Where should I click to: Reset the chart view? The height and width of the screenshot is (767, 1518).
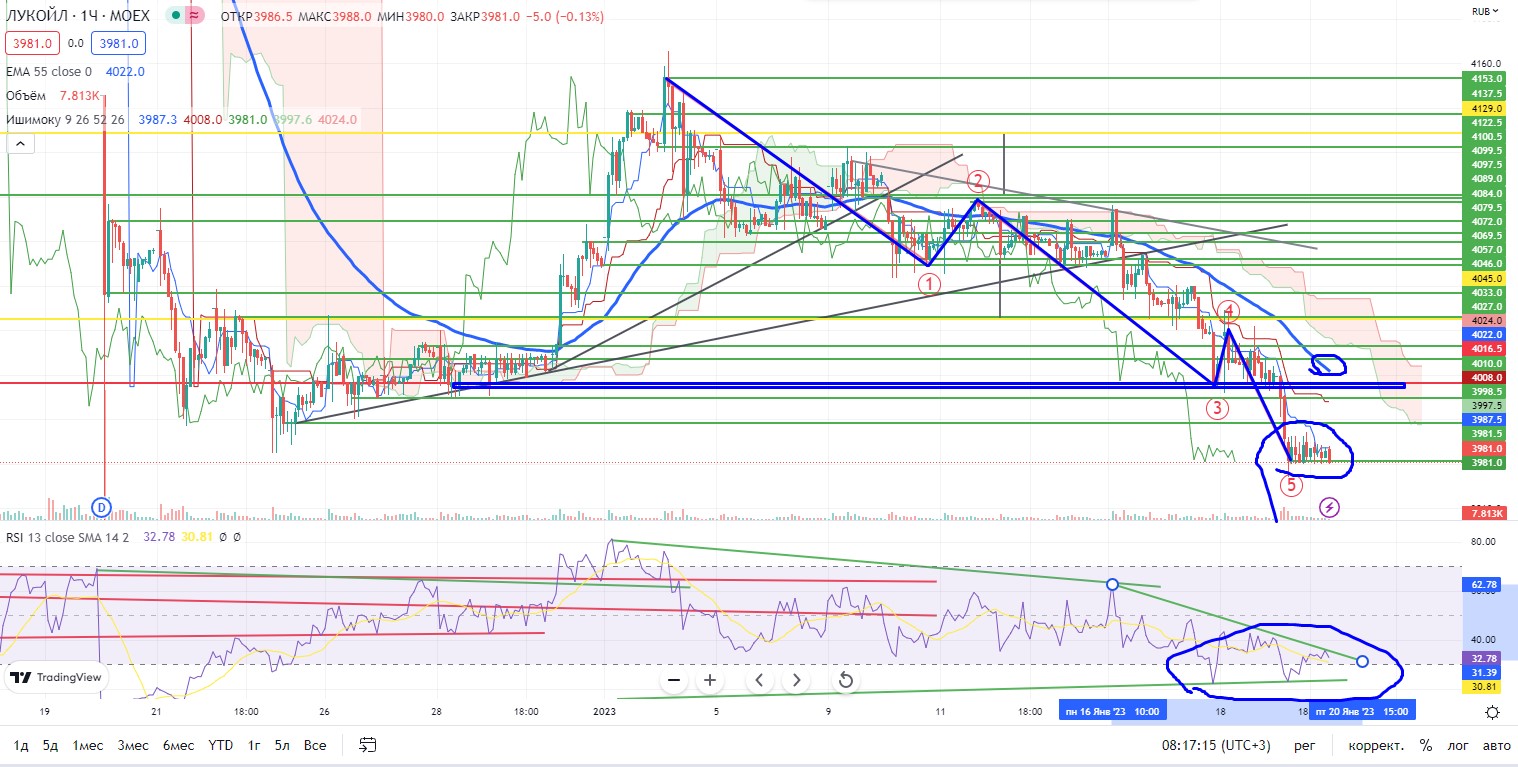point(845,680)
